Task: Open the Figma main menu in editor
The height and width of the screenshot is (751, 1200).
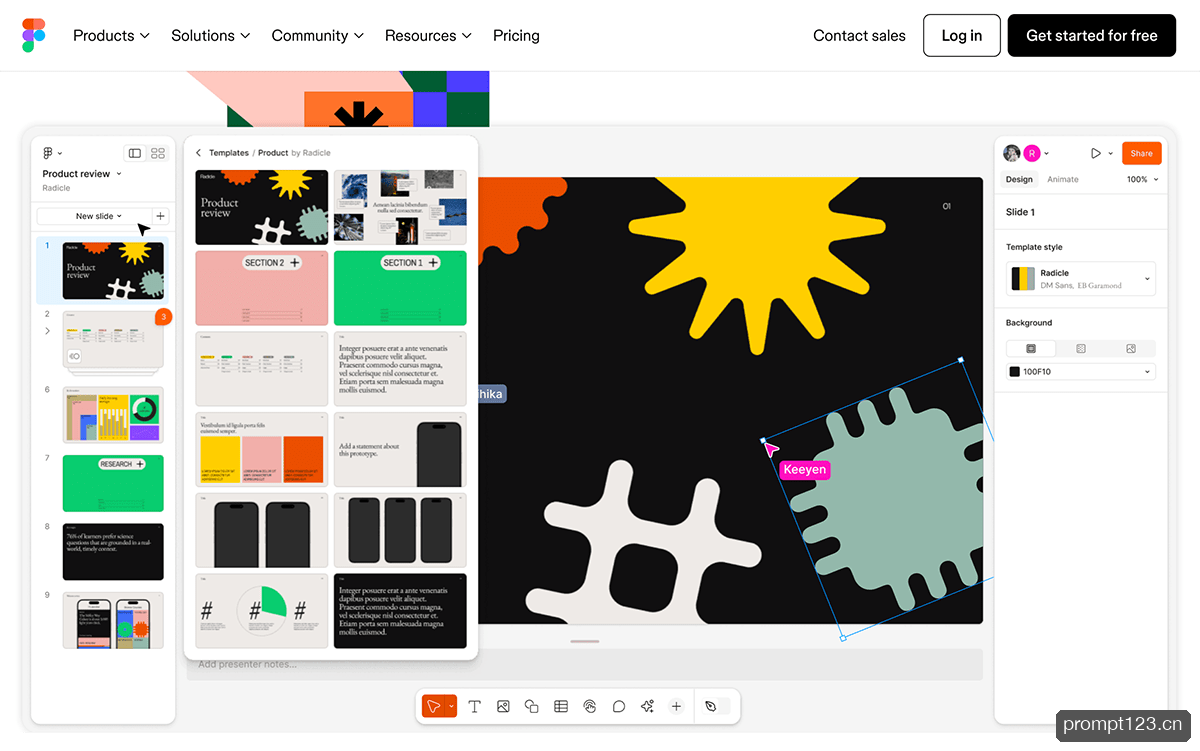Action: (x=52, y=153)
